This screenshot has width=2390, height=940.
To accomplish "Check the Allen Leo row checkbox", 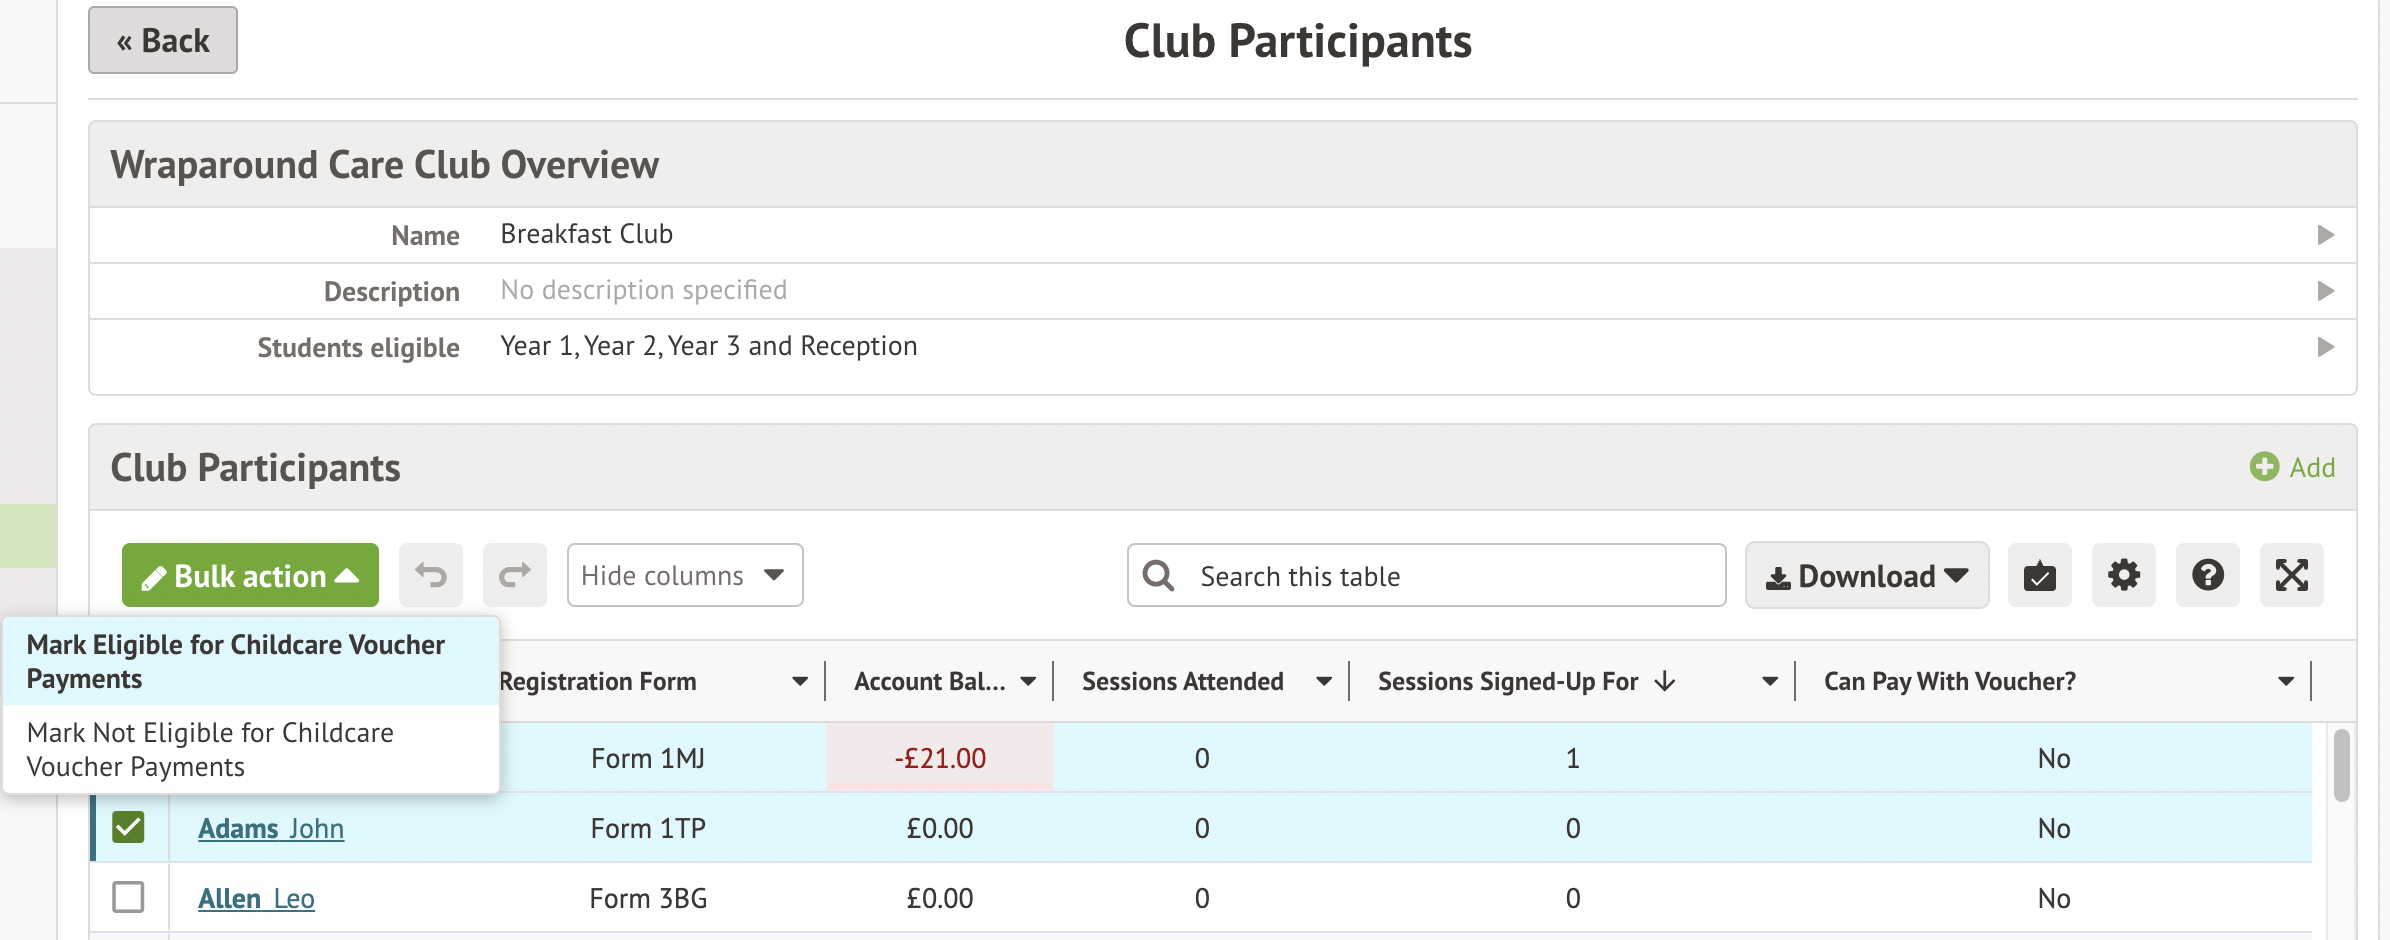I will coord(128,898).
